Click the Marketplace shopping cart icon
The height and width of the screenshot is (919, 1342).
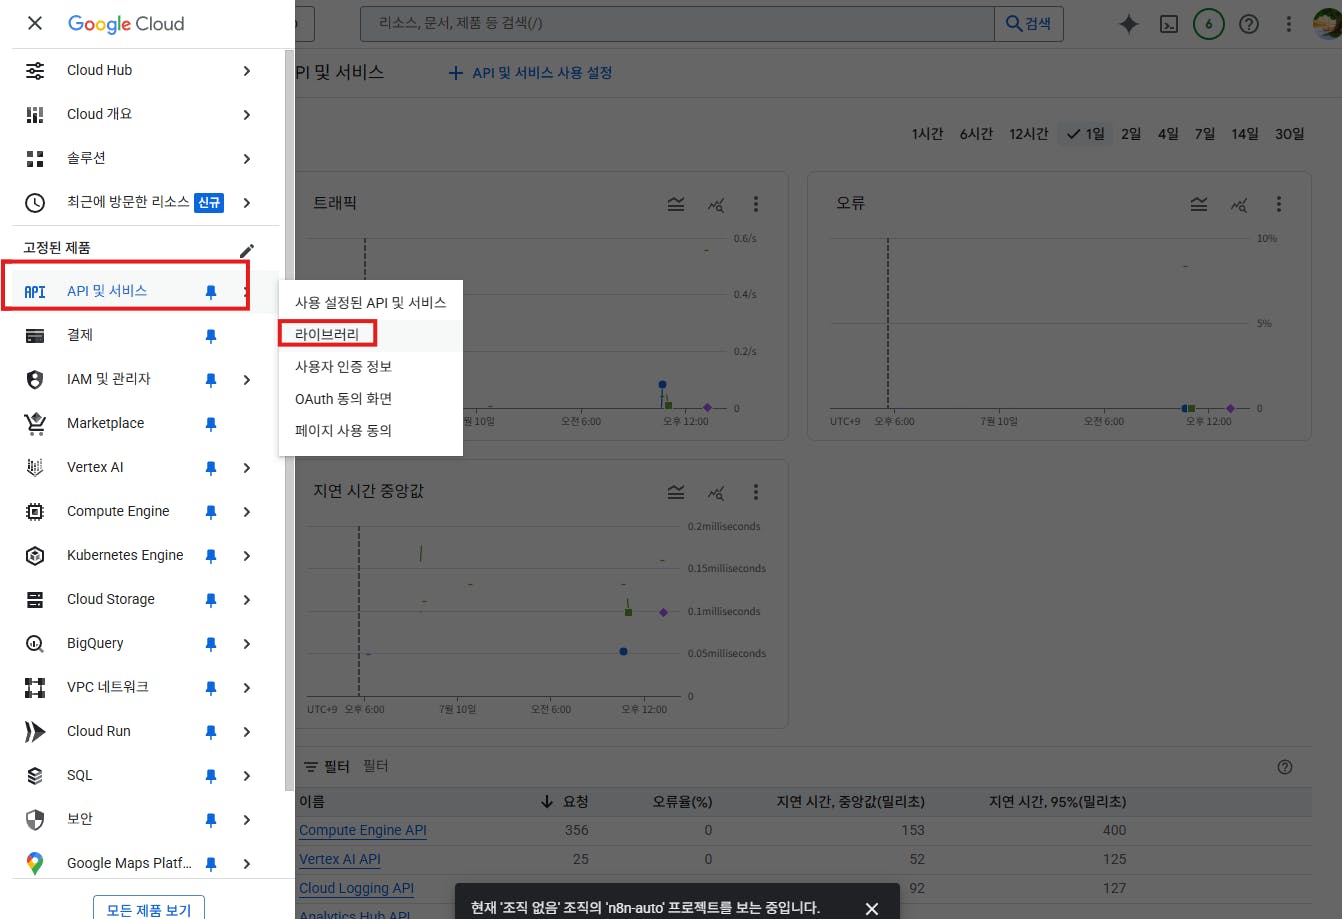(x=35, y=424)
